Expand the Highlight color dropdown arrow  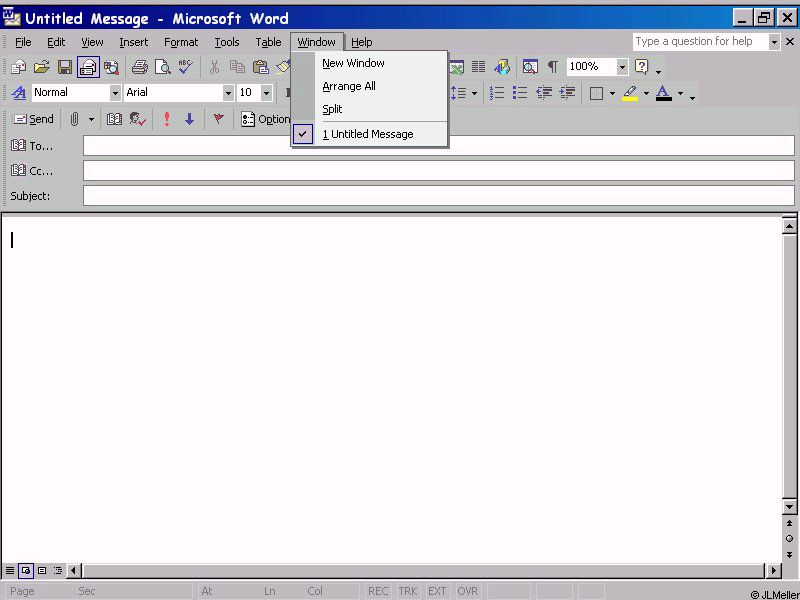coord(646,93)
